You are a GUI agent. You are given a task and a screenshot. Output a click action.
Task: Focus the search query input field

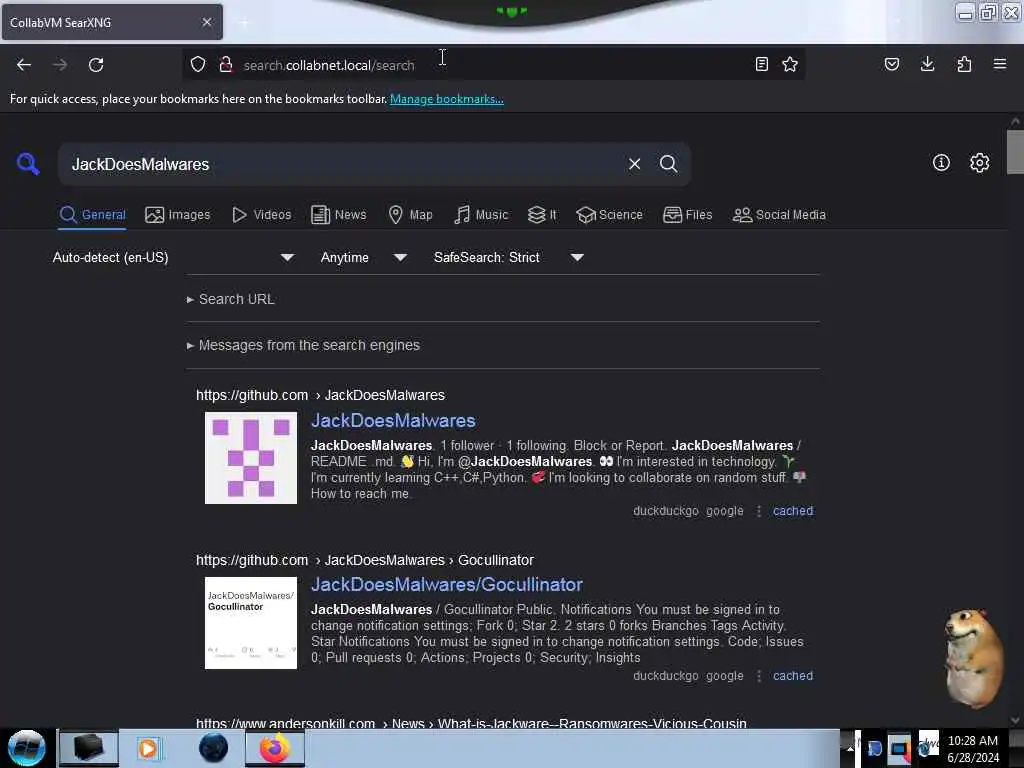coord(345,164)
